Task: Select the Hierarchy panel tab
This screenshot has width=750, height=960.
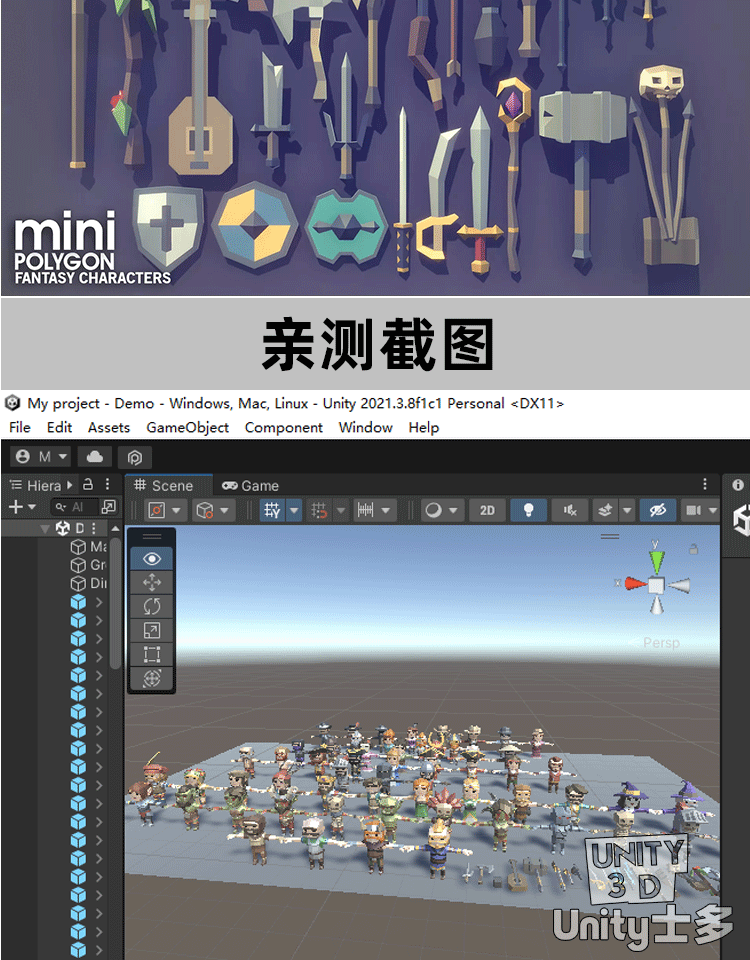Action: click(40, 486)
